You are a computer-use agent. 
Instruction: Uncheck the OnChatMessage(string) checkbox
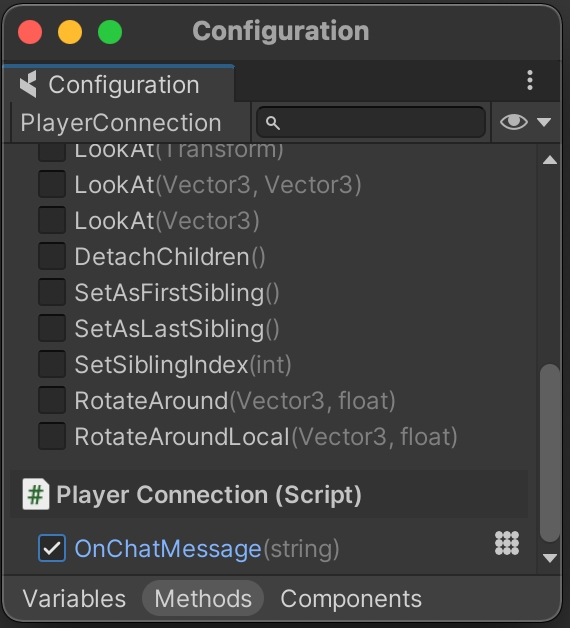point(52,548)
